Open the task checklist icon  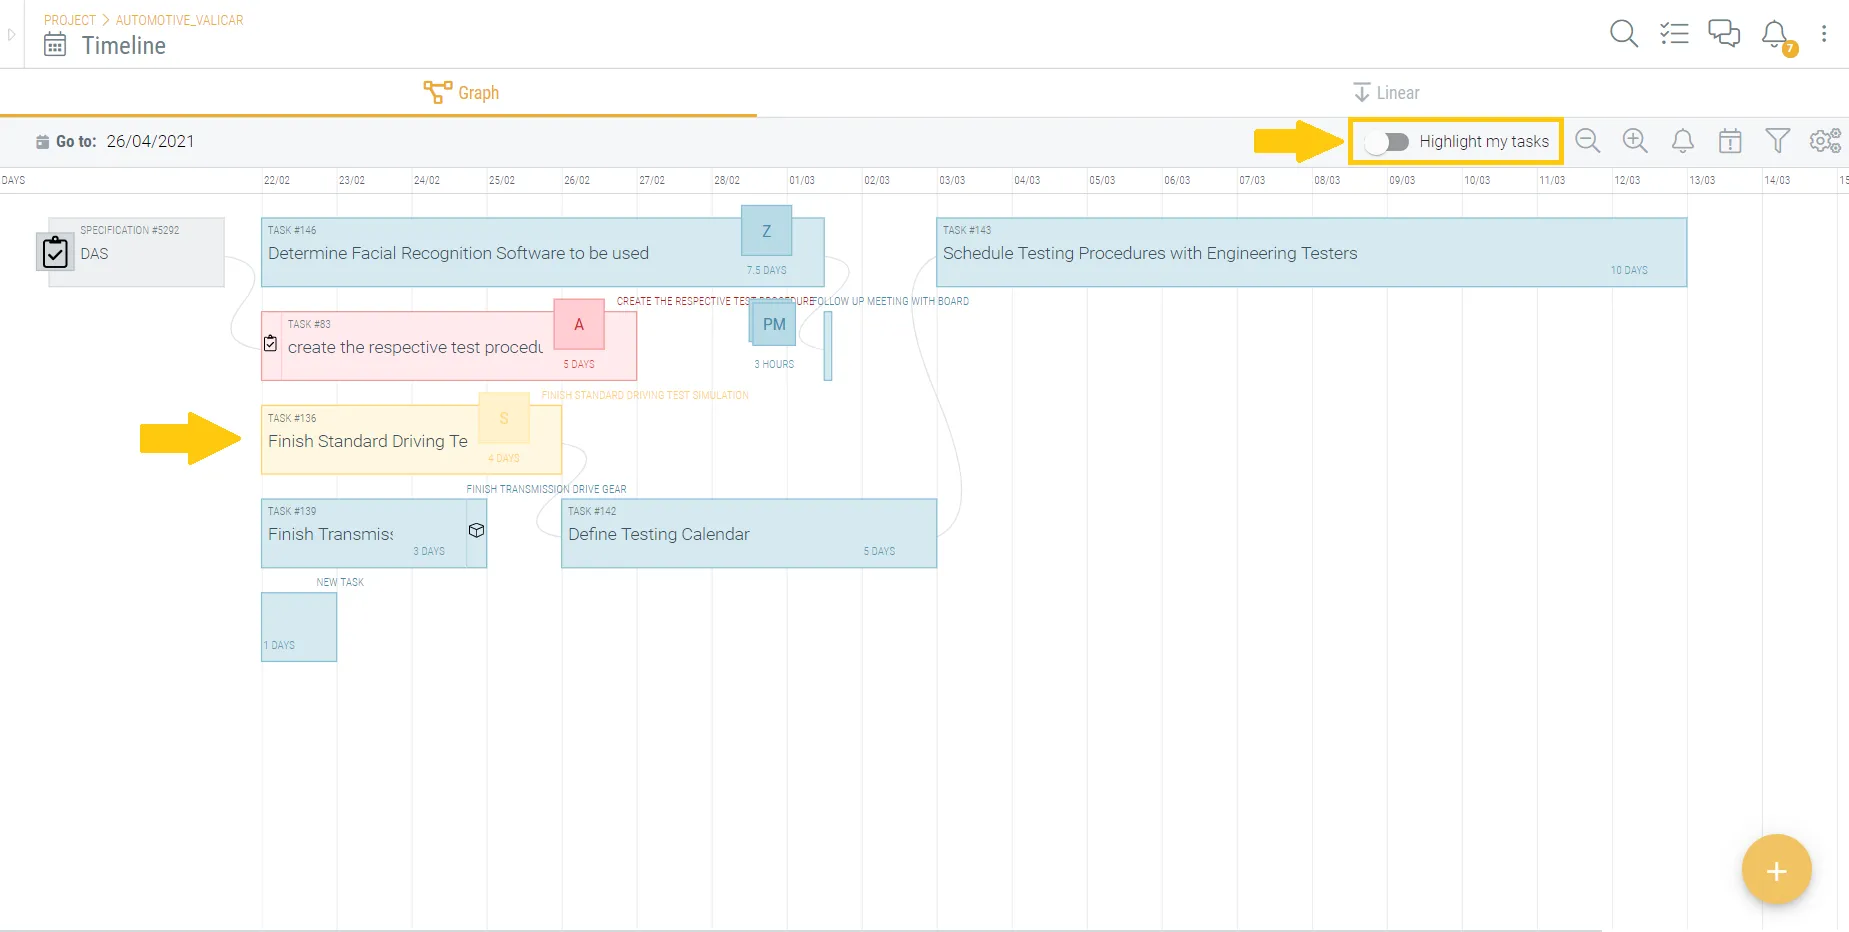(x=1674, y=33)
